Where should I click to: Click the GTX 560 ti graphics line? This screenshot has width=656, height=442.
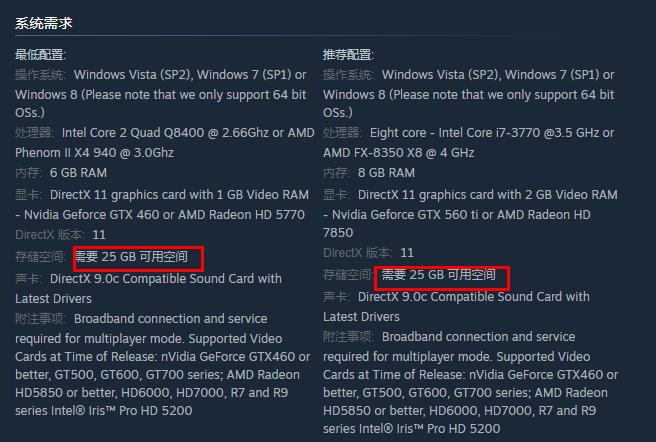[x=456, y=214]
